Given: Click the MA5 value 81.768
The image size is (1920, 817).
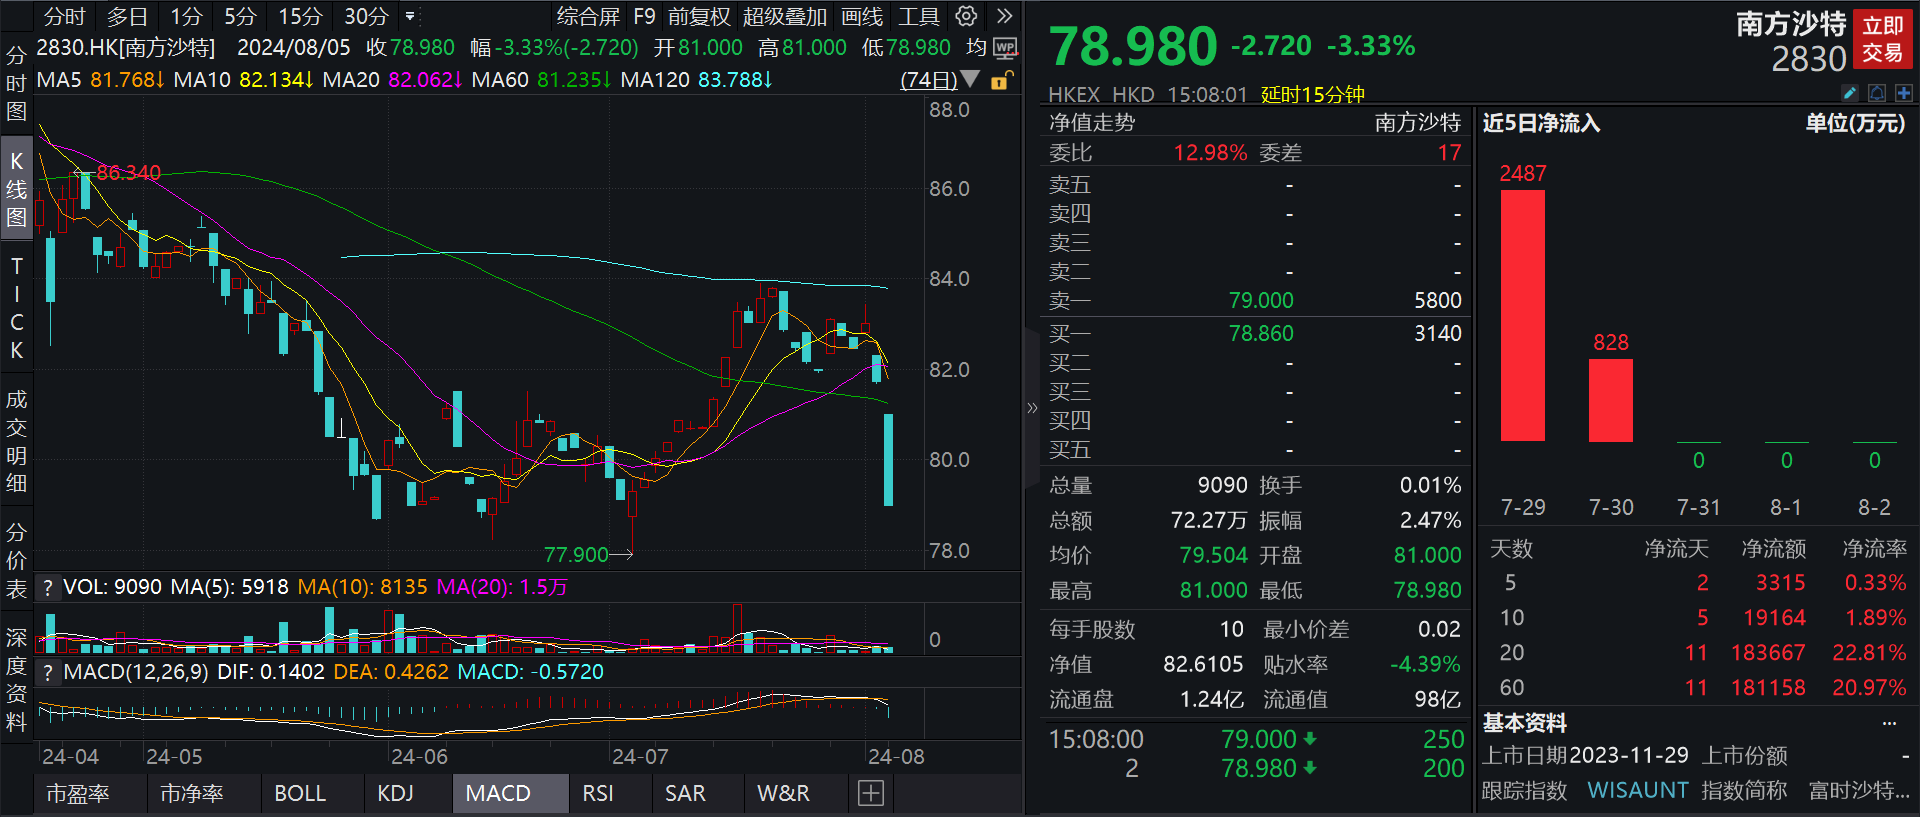Looking at the screenshot, I should 127,79.
